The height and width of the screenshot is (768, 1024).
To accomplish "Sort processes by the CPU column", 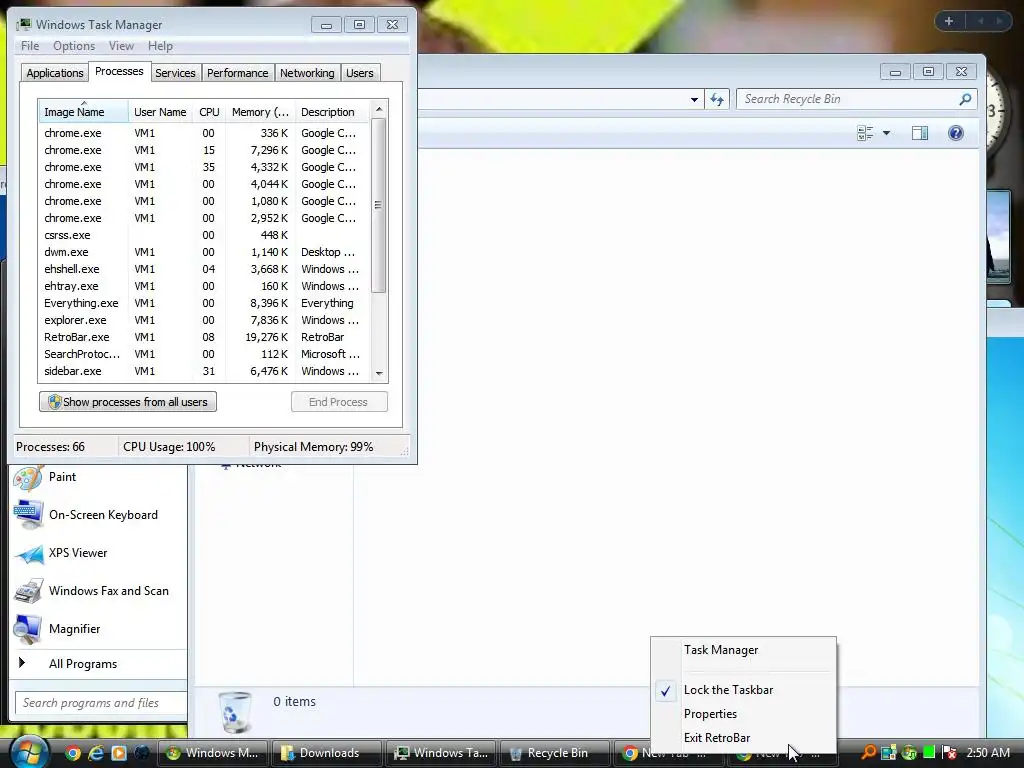I will coord(209,112).
